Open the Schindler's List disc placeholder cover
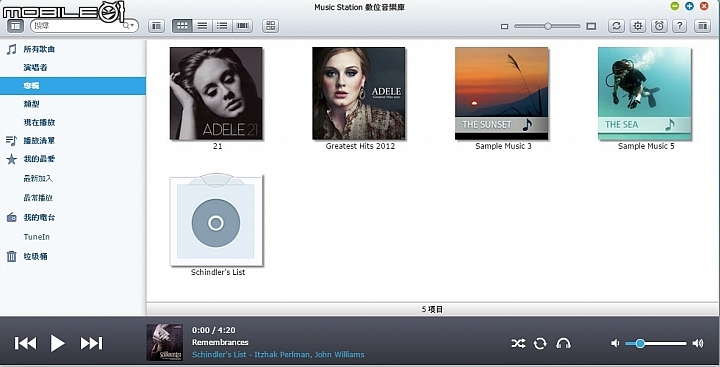Viewport: 720px width, 367px height. (x=216, y=220)
